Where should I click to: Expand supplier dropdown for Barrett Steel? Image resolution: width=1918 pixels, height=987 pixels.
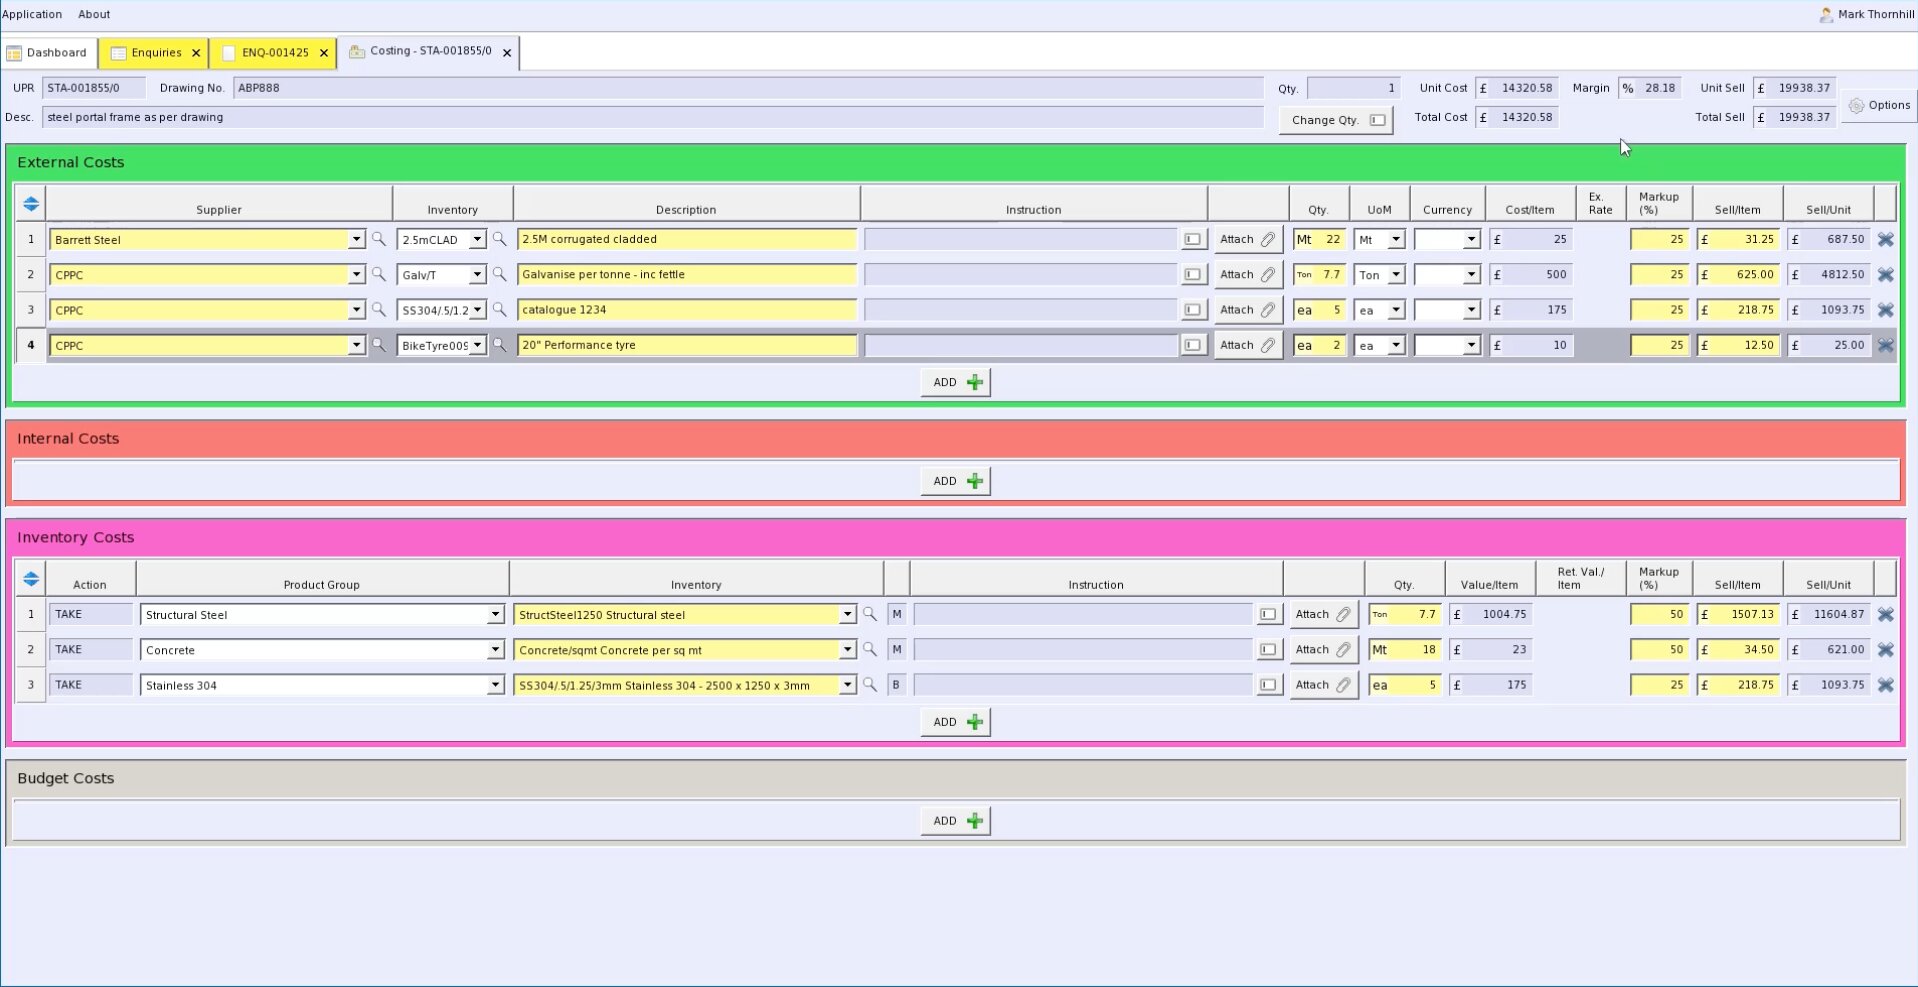[x=356, y=240]
